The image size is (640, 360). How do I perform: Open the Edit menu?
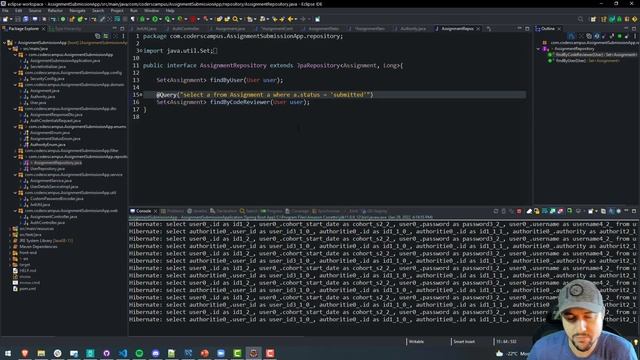click(x=19, y=11)
